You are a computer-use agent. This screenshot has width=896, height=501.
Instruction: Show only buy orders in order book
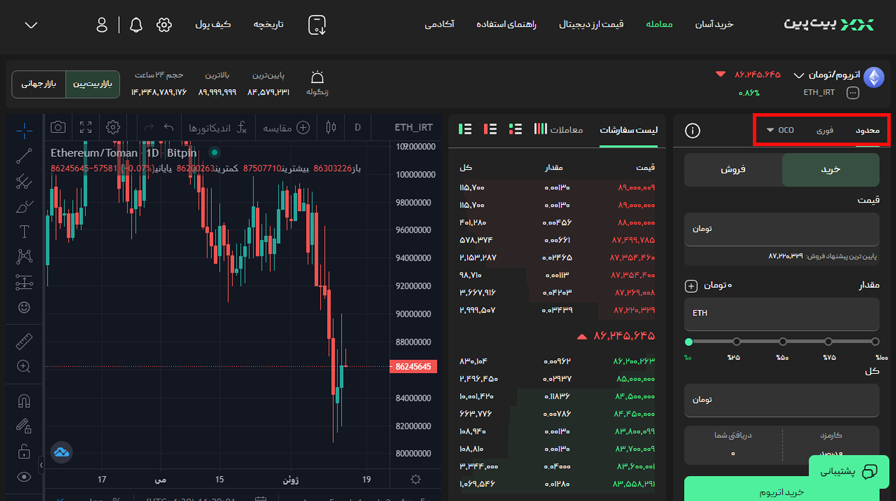[x=465, y=129]
